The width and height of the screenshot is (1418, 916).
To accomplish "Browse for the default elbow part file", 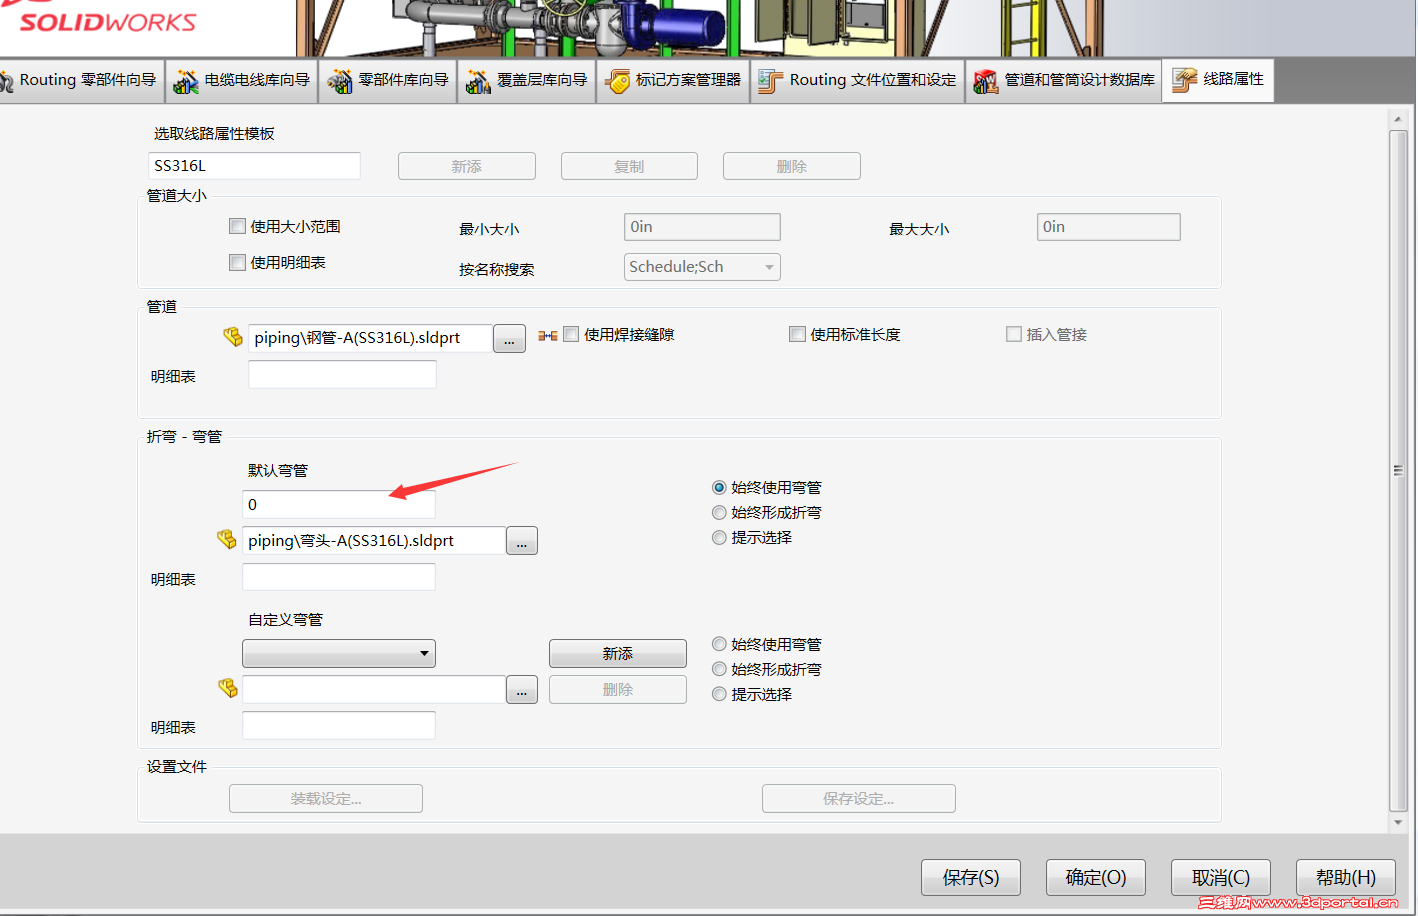I will (x=522, y=541).
